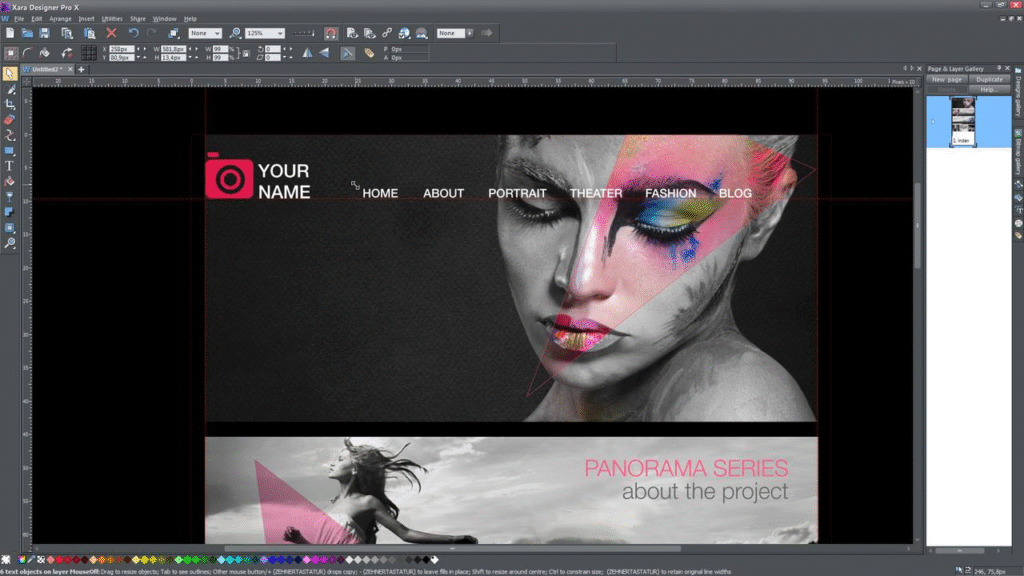Screen dimensions: 1024x576
Task: Select the Eraser tool
Action: point(10,119)
